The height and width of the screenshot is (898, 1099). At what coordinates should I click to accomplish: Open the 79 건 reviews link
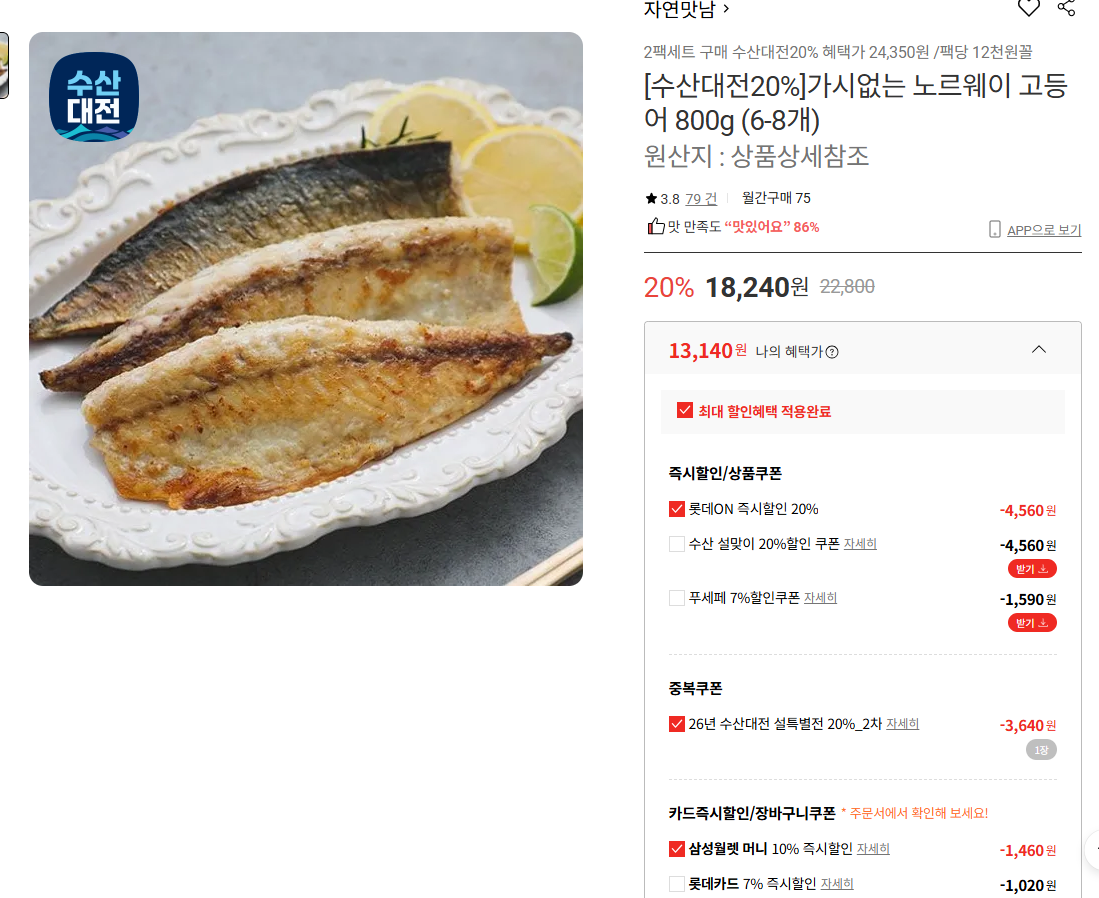[x=701, y=199]
